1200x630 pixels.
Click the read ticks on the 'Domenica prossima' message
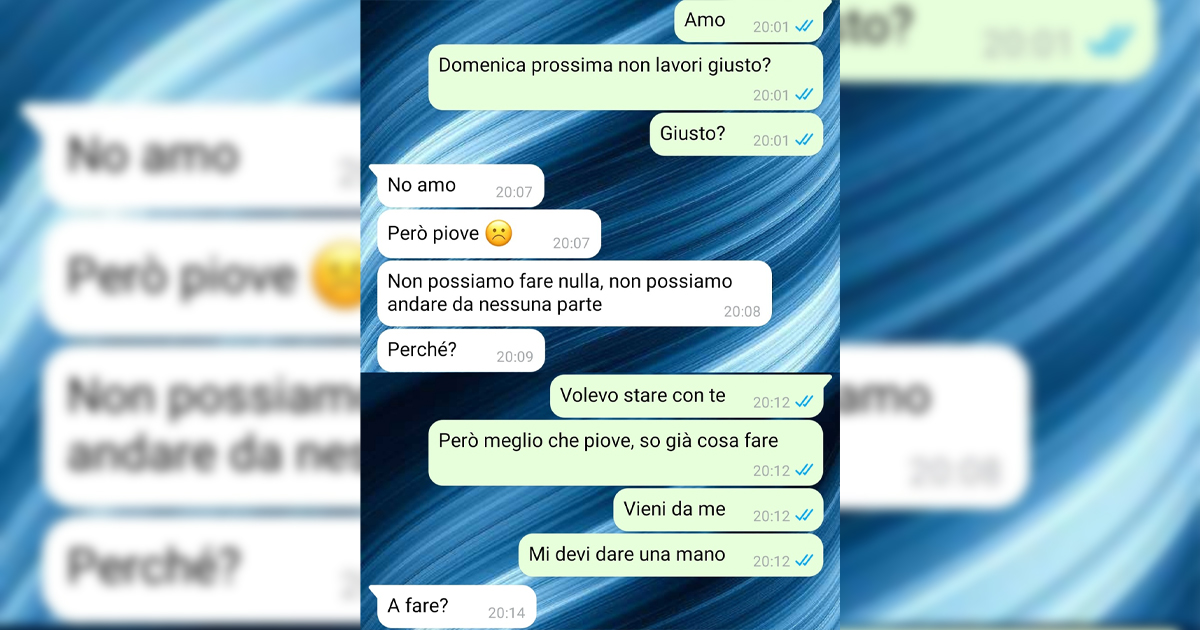tap(805, 95)
